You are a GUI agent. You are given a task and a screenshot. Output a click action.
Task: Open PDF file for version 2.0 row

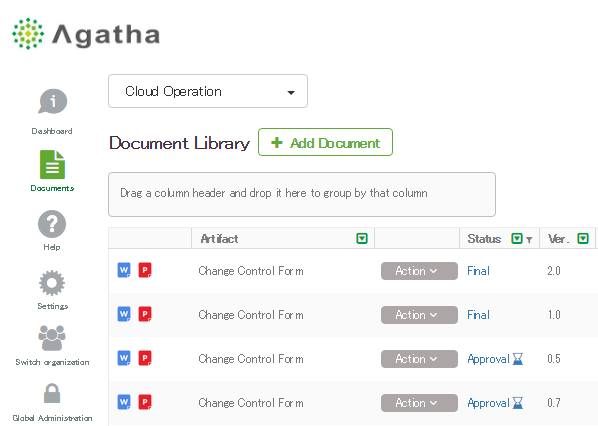click(145, 270)
